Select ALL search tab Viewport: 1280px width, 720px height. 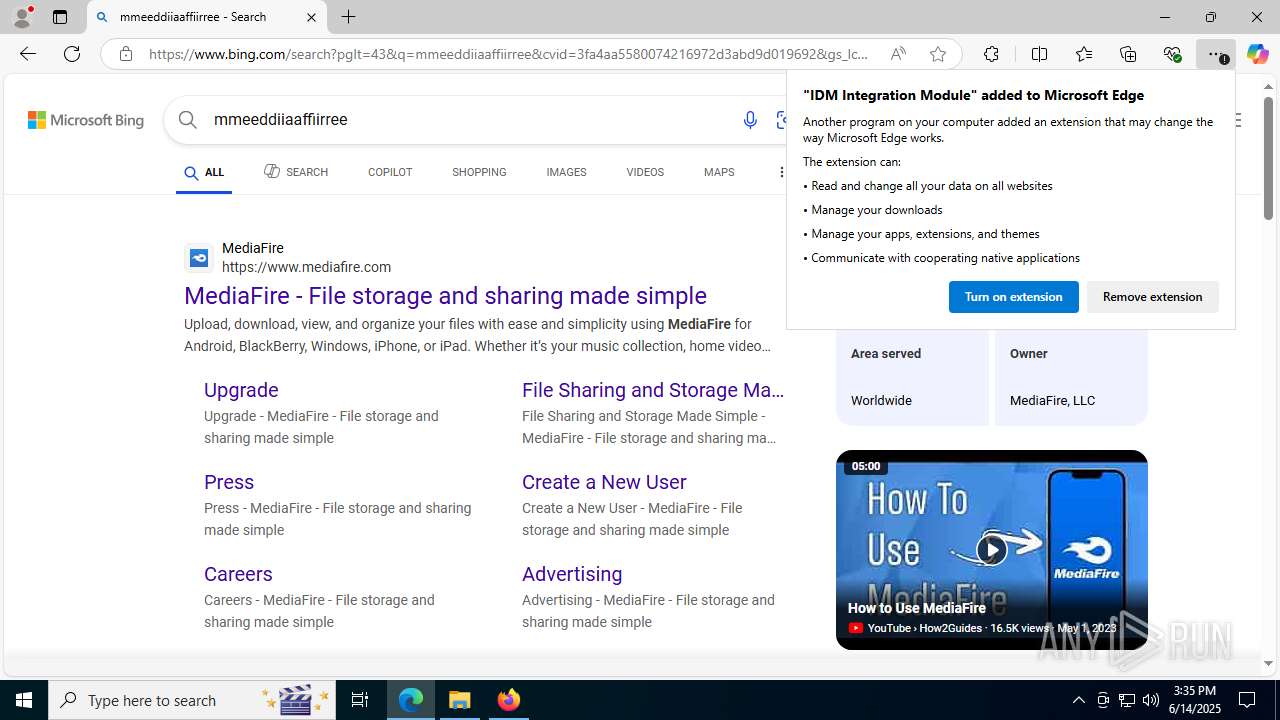(204, 172)
